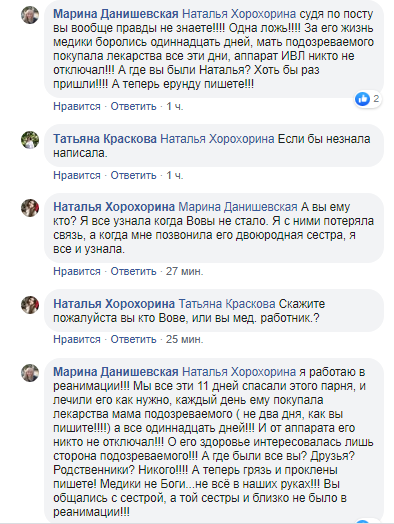
Task: Open the 25 мин. timestamp link
Action: click(x=184, y=339)
